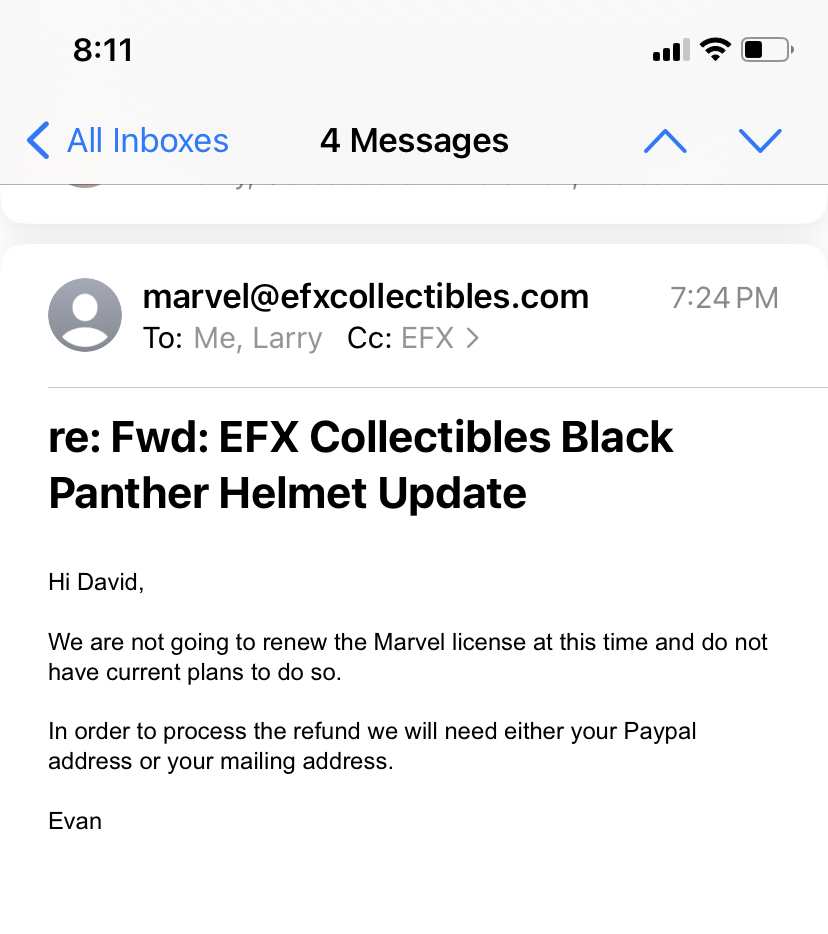828x934 pixels.
Task: Tap the Wi-Fi status icon
Action: (x=715, y=49)
